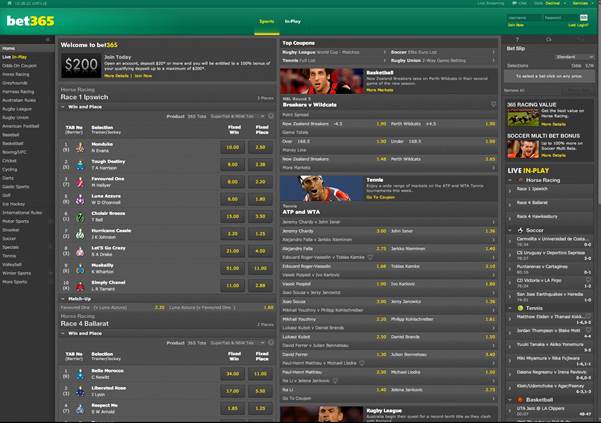Click the Basketball banner photo
Screen dimensions: 601x423
click(x=322, y=81)
